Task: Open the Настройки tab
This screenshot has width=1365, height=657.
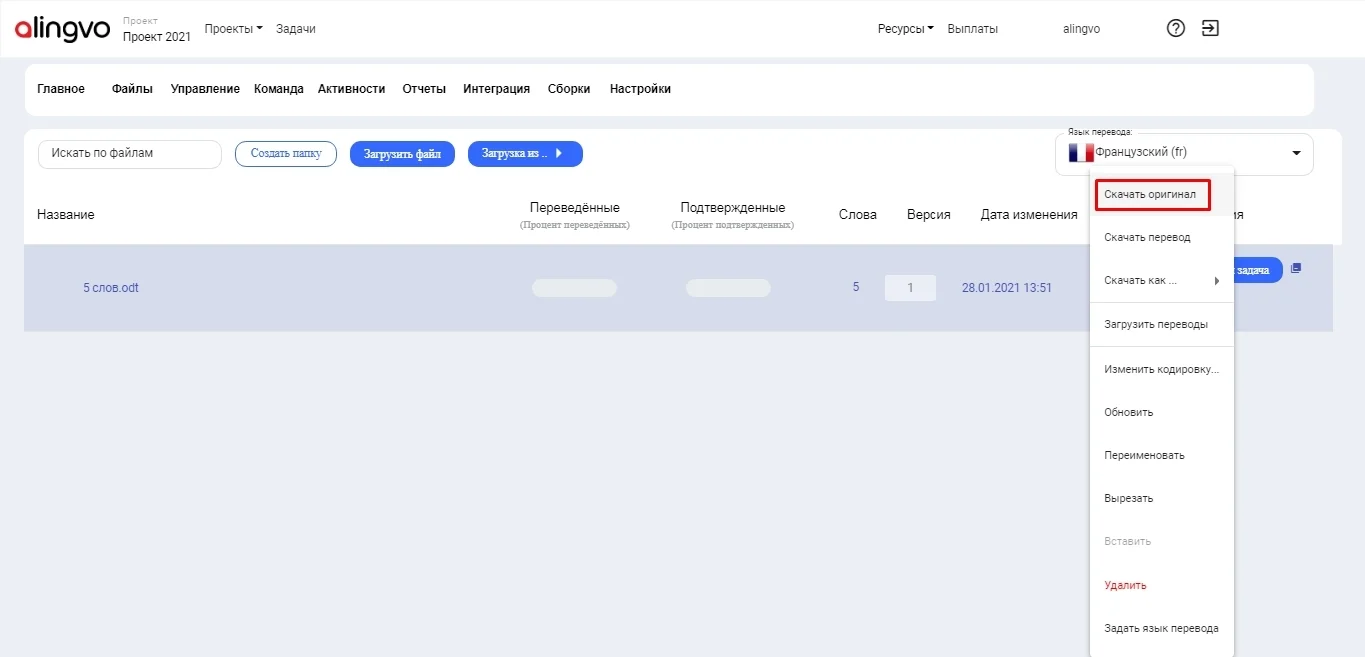Action: (x=640, y=89)
